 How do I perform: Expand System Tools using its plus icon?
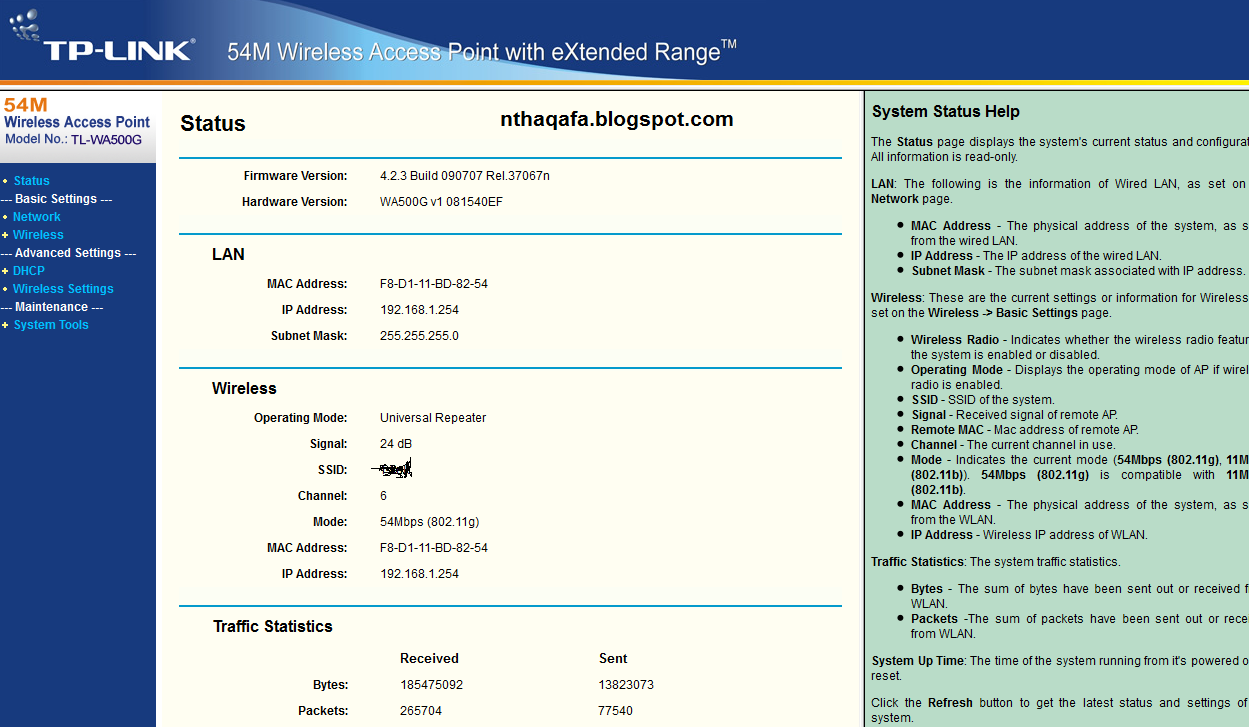[x=5, y=325]
